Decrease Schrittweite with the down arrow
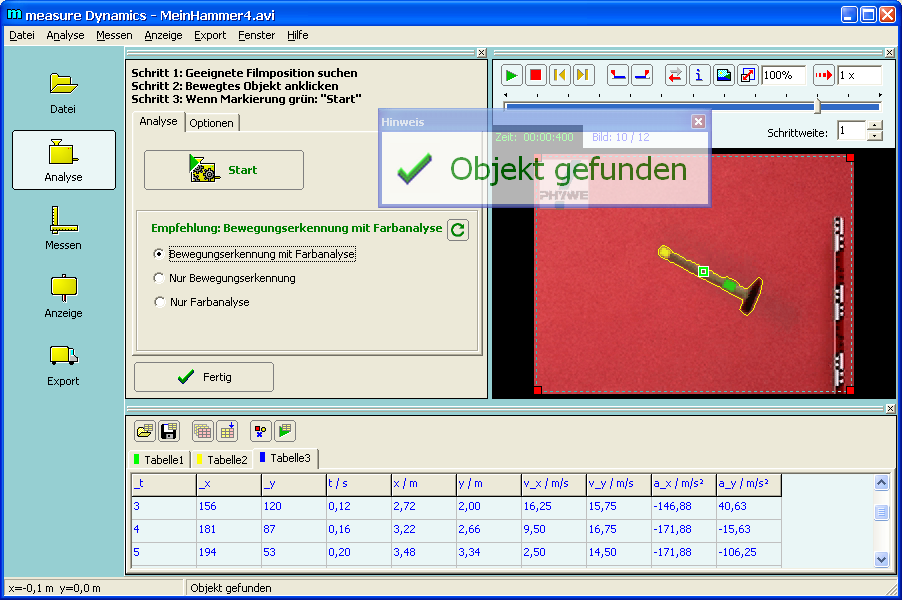902x600 pixels. point(874,136)
